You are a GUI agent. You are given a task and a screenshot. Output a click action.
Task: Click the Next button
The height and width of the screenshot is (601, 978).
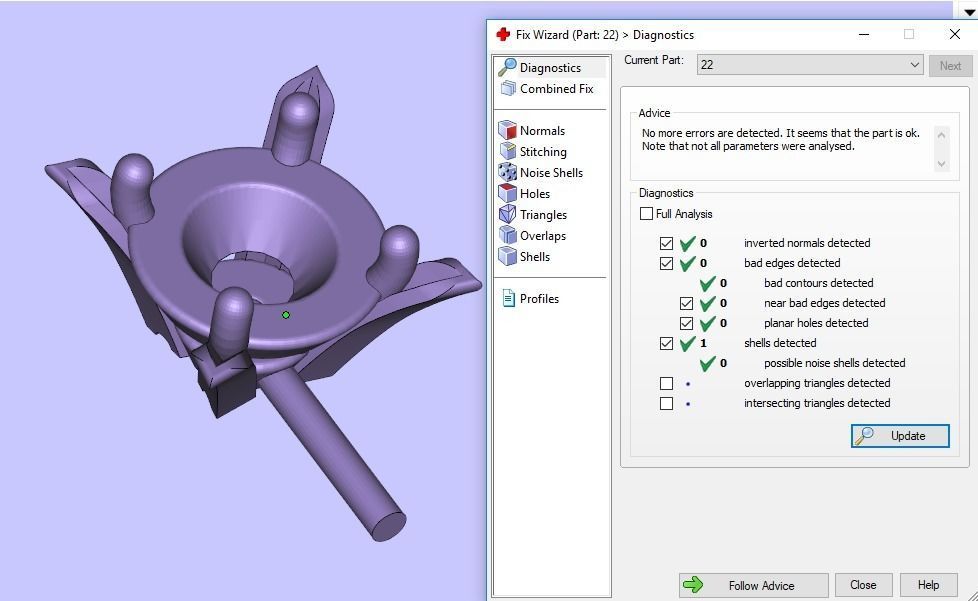pyautogui.click(x=950, y=65)
